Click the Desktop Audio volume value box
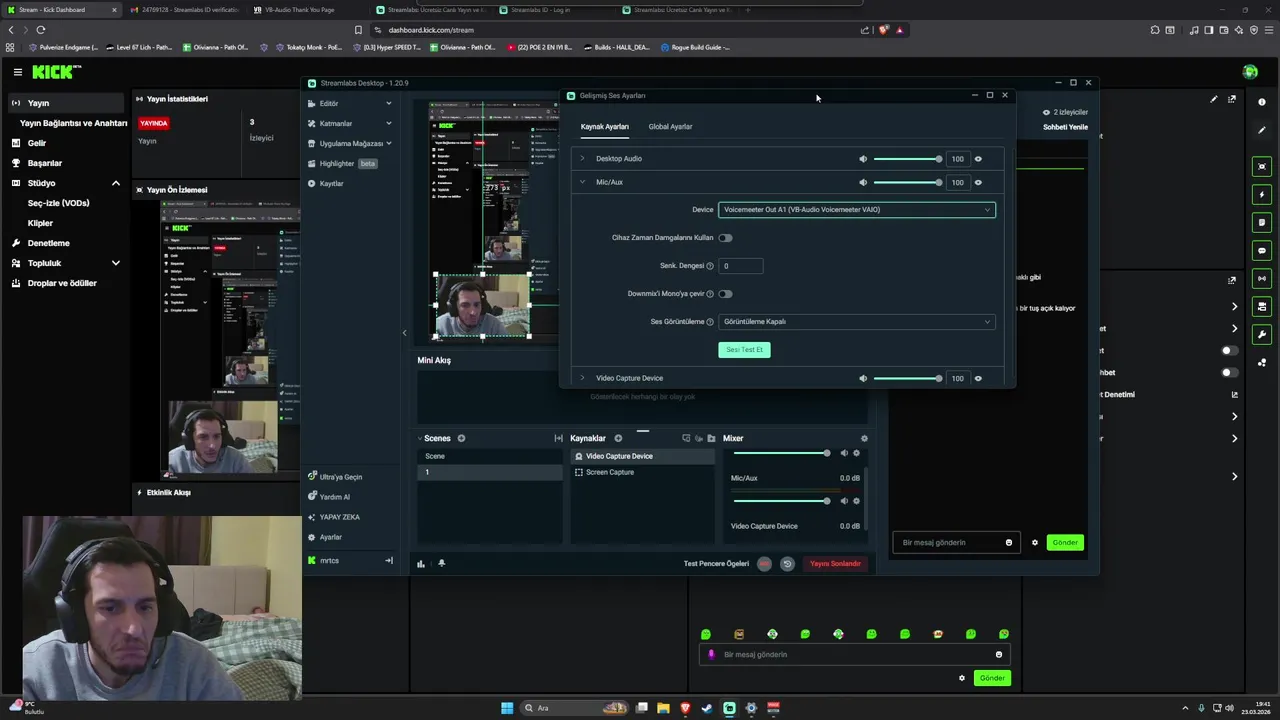Screen dimensions: 1280x720 pos(958,159)
